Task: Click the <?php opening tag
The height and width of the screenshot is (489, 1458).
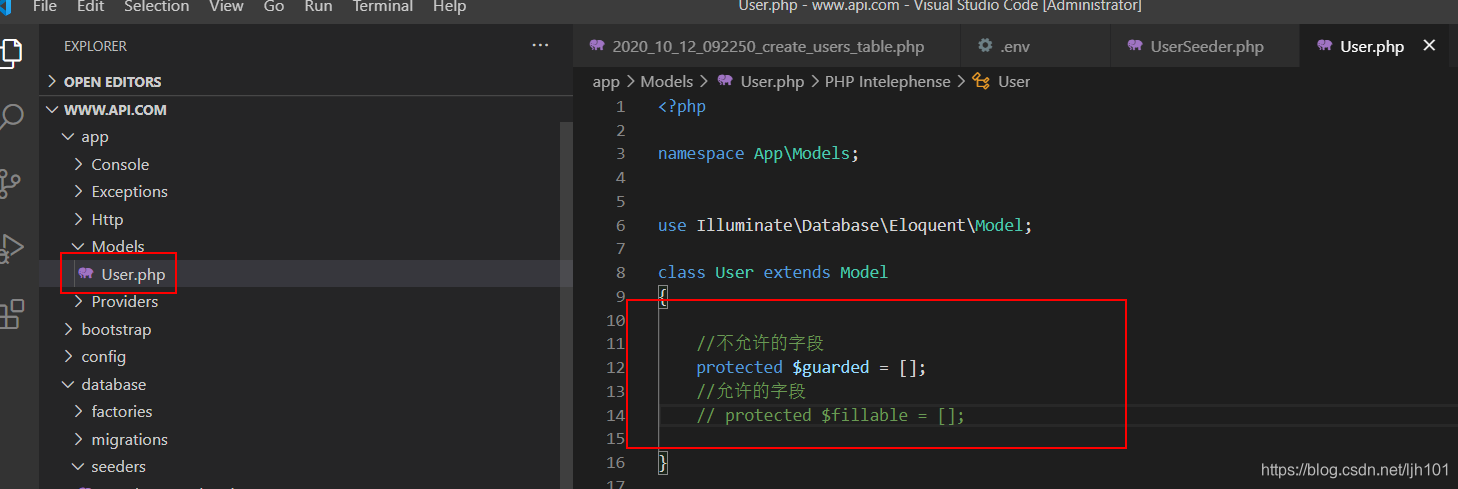Action: [682, 107]
